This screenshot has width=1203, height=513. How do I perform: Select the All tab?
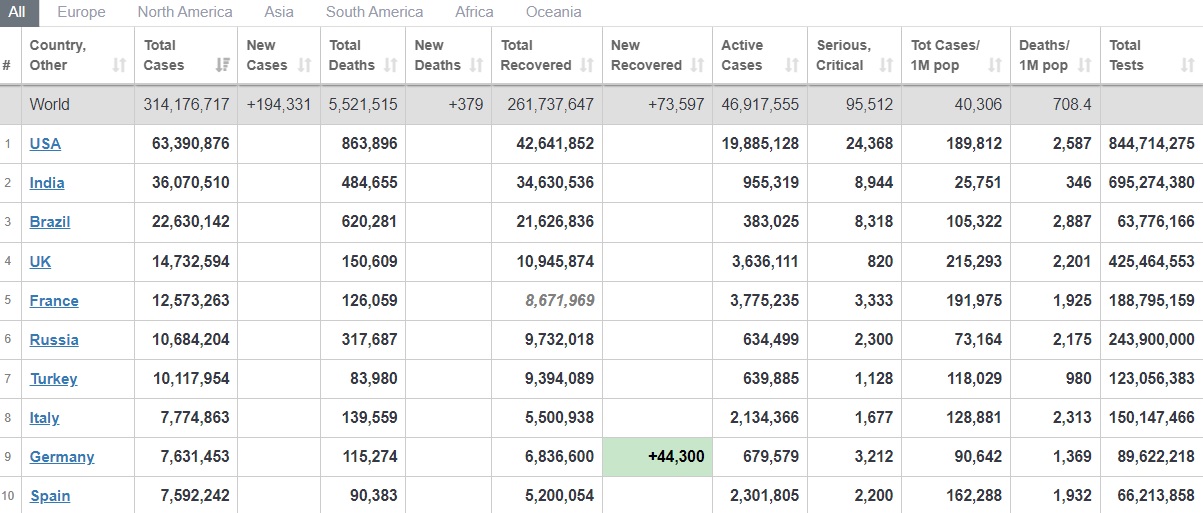(x=20, y=12)
